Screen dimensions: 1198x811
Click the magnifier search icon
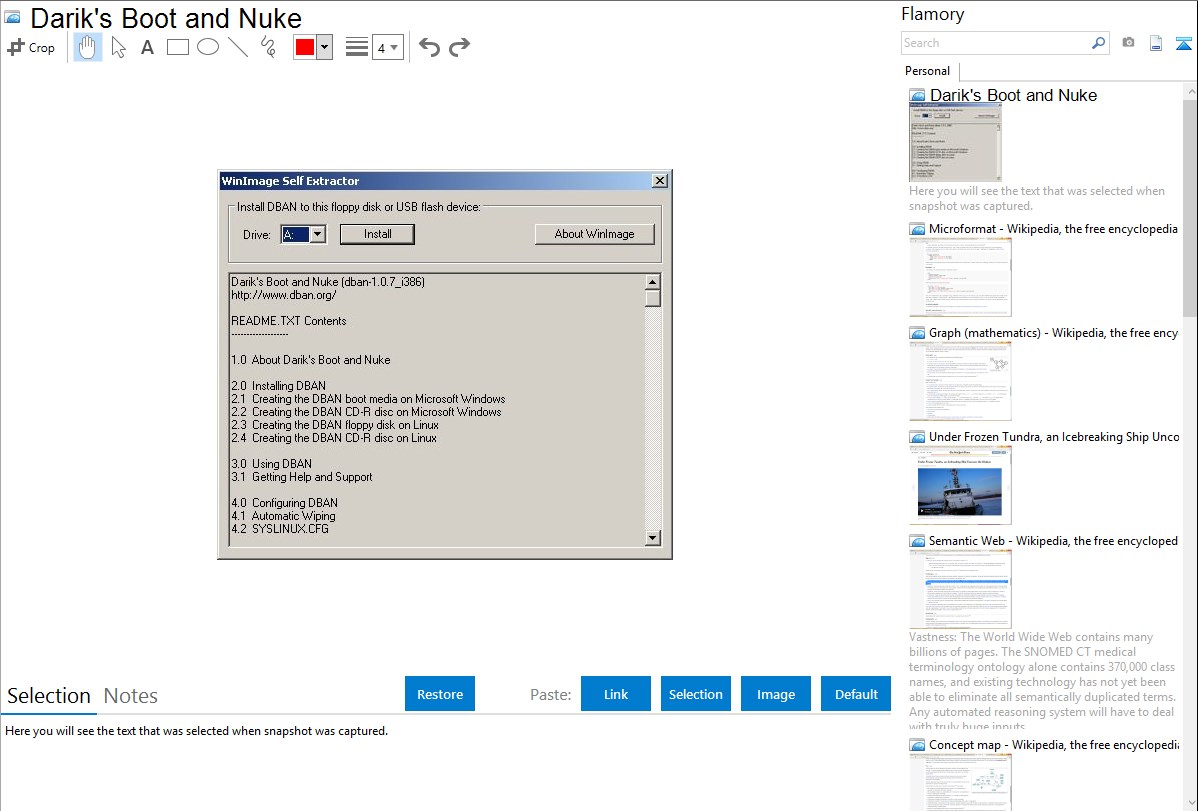(1098, 43)
